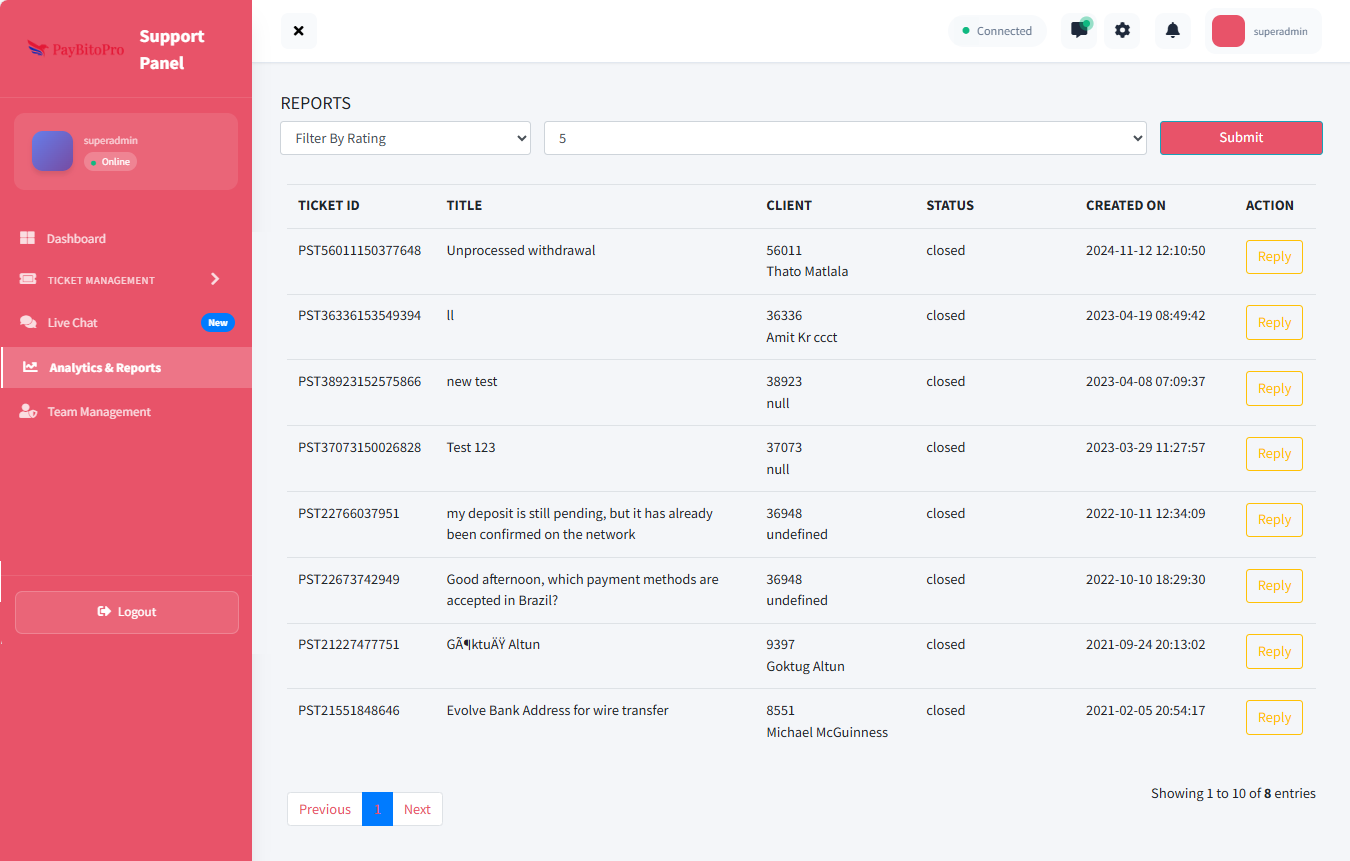Click the PayBitoPro logo
1350x861 pixels.
click(75, 48)
